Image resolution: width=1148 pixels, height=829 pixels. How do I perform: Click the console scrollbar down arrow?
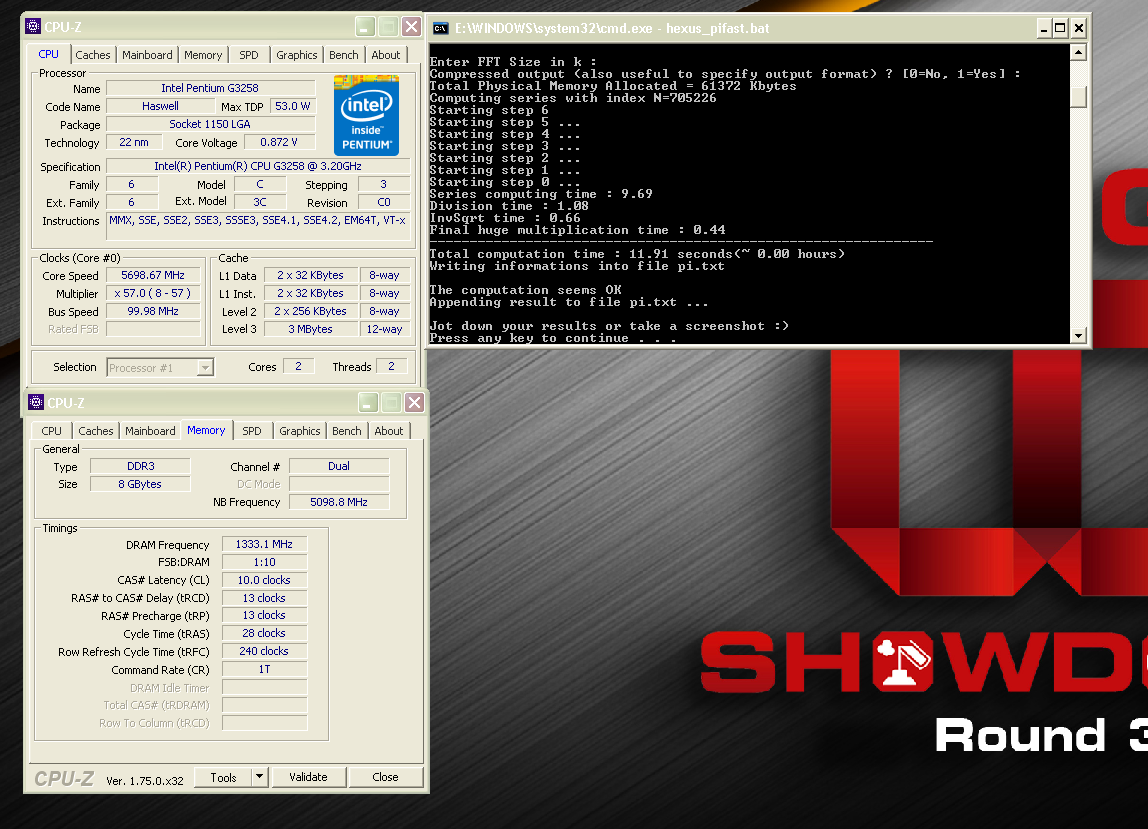click(x=1078, y=336)
